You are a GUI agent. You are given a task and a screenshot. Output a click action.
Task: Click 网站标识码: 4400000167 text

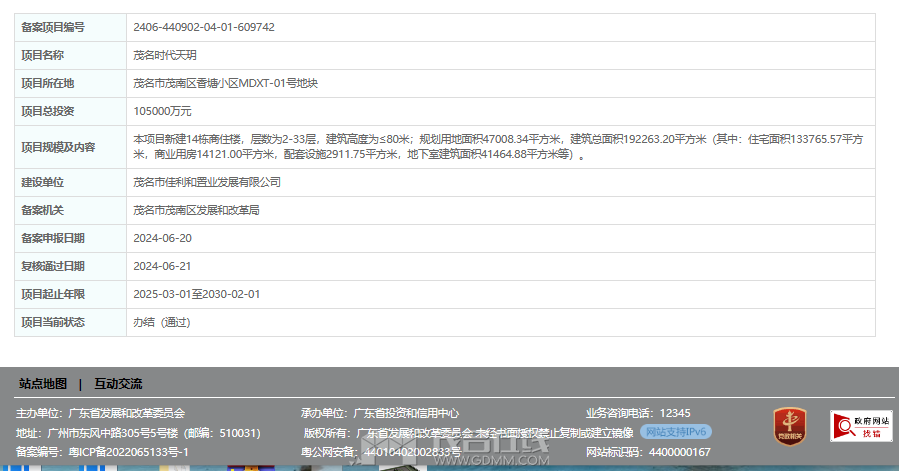pyautogui.click(x=648, y=452)
